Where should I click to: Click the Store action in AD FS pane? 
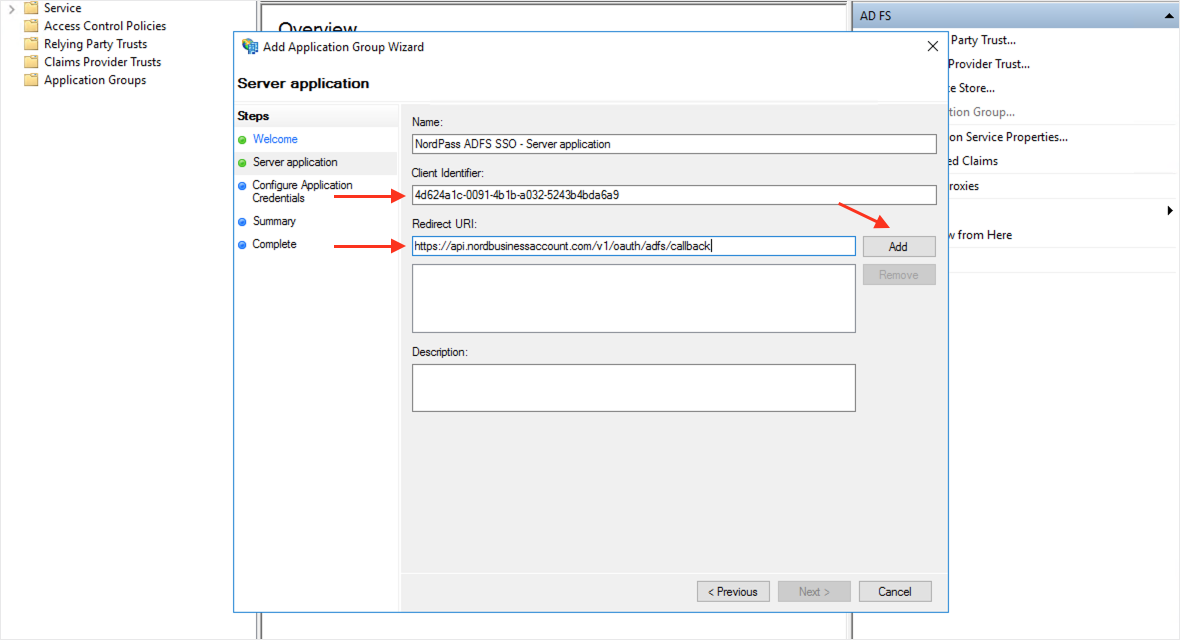(972, 88)
